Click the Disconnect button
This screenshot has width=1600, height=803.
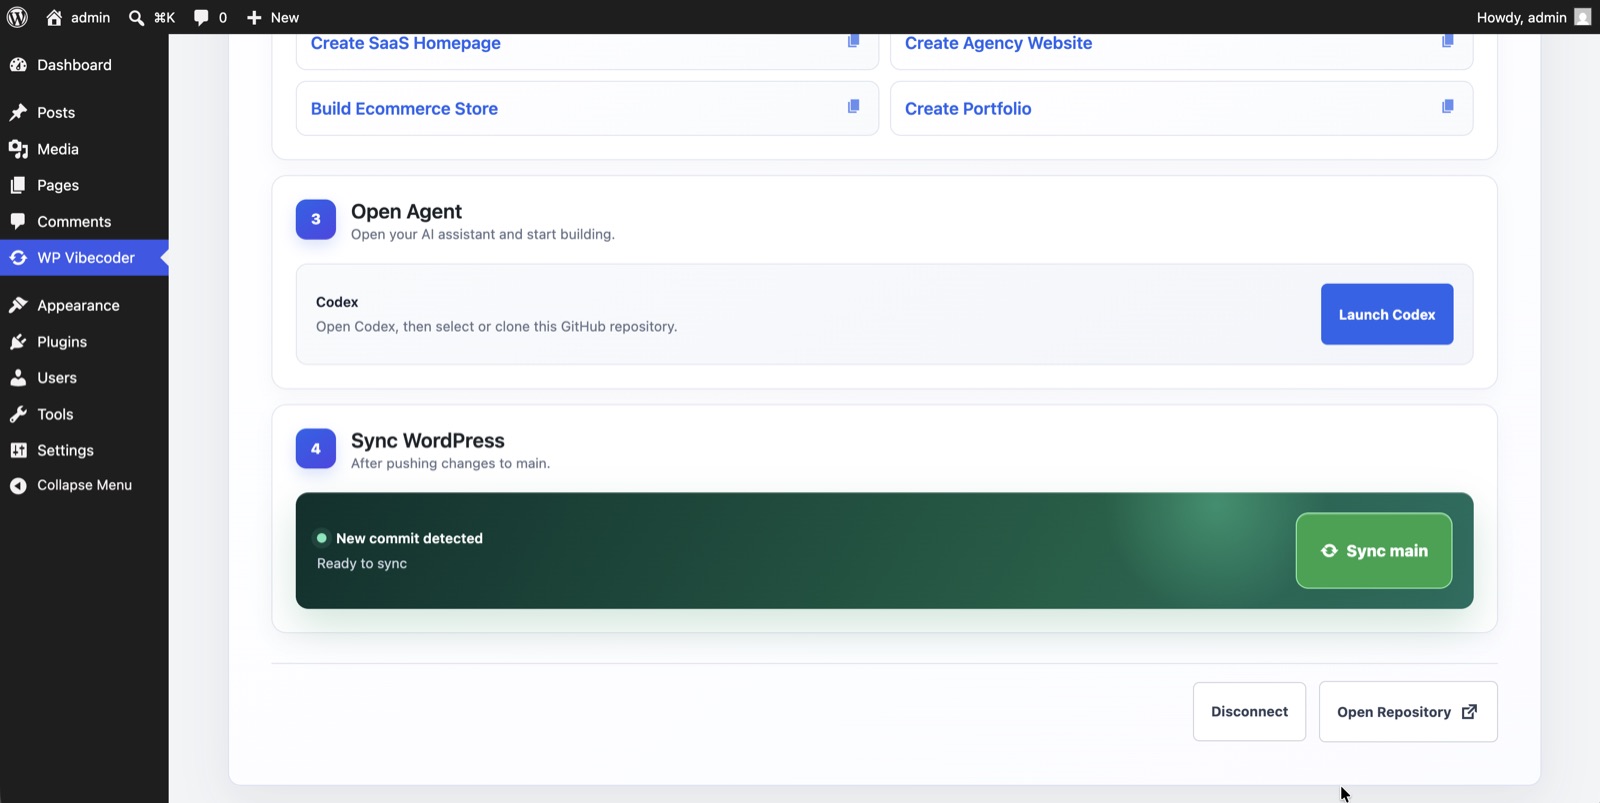[x=1249, y=712]
